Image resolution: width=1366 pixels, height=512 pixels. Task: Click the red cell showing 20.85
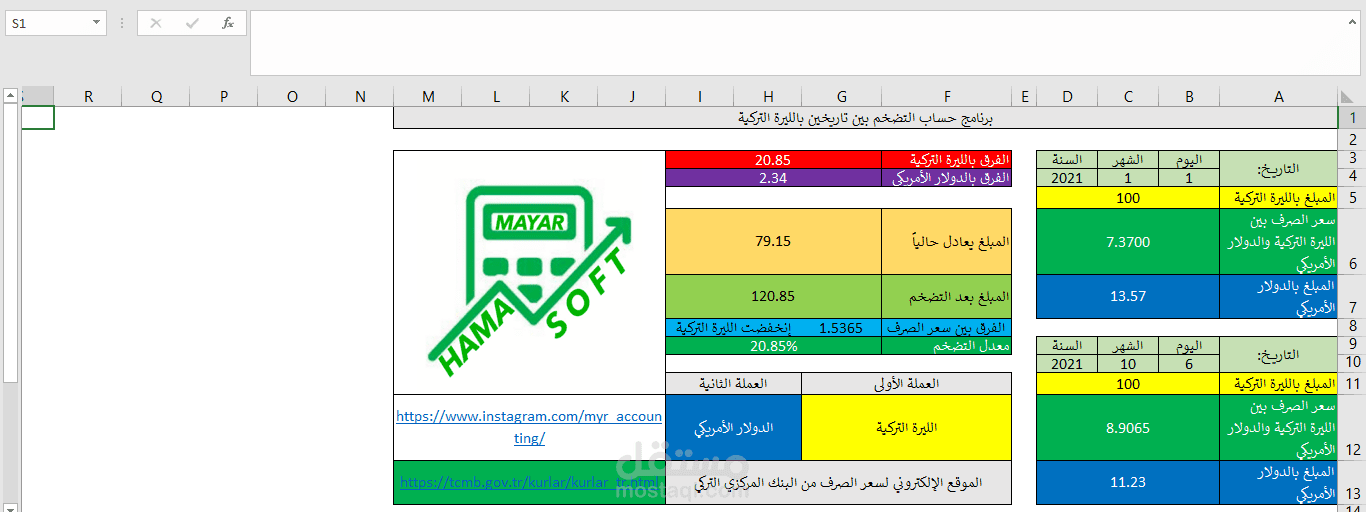773,160
